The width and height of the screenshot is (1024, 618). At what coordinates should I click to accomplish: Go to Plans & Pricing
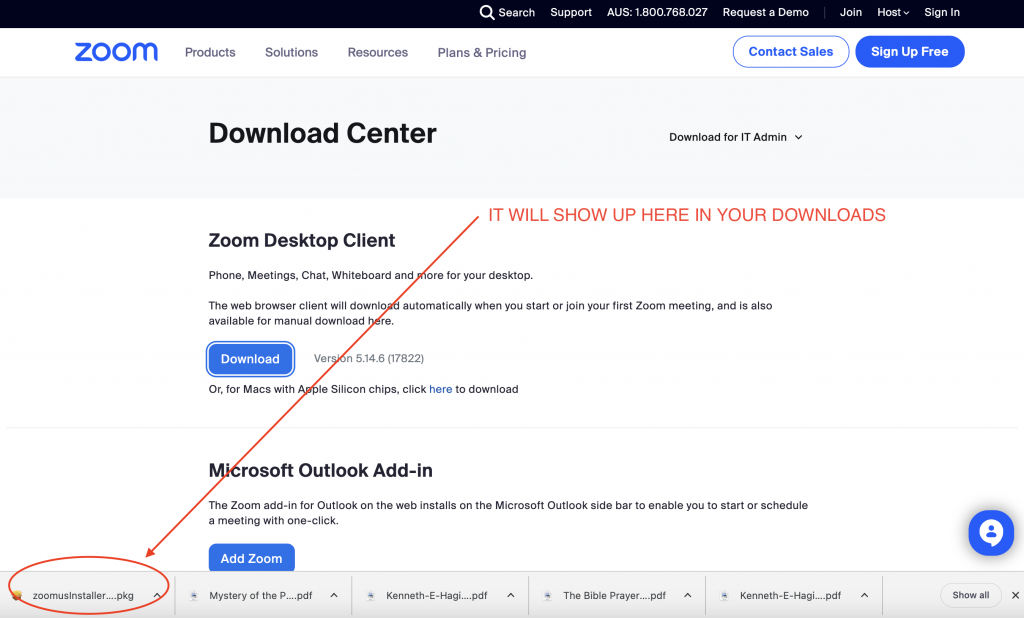[482, 52]
